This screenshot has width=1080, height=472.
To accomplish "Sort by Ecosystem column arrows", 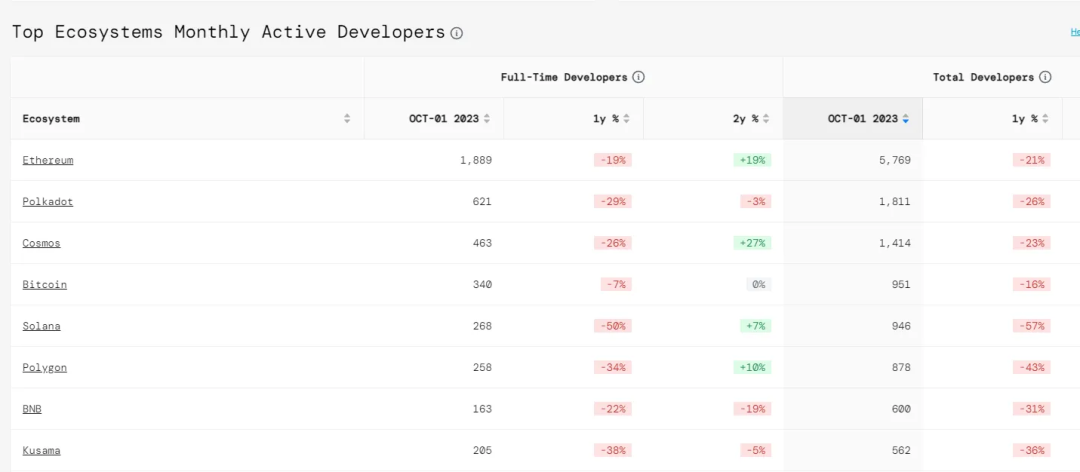I will [x=347, y=118].
